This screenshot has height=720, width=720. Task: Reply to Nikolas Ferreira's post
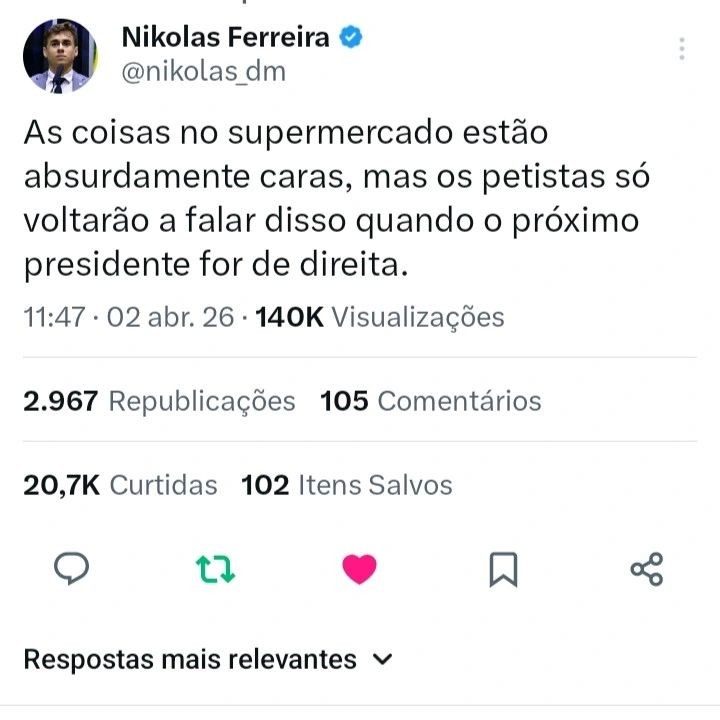coord(71,569)
